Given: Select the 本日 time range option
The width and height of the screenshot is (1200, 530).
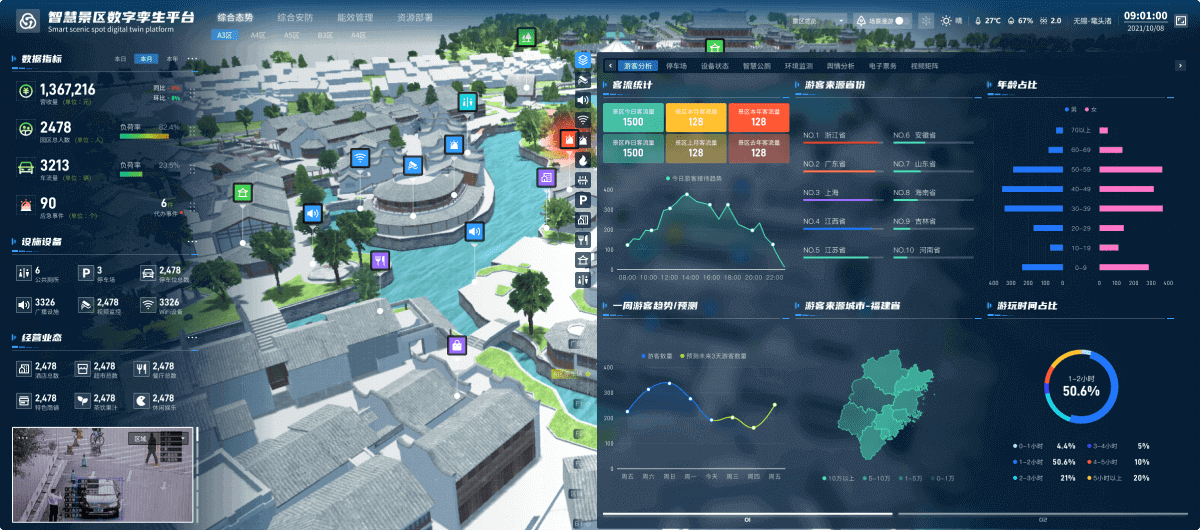Looking at the screenshot, I should 121,59.
